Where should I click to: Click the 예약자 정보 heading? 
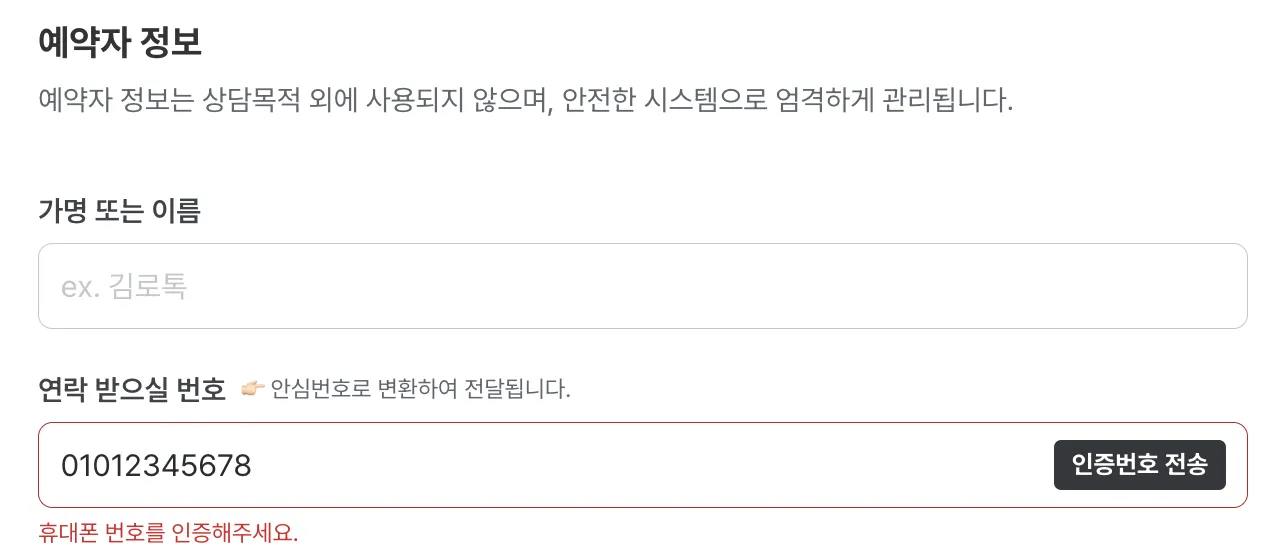coord(120,43)
